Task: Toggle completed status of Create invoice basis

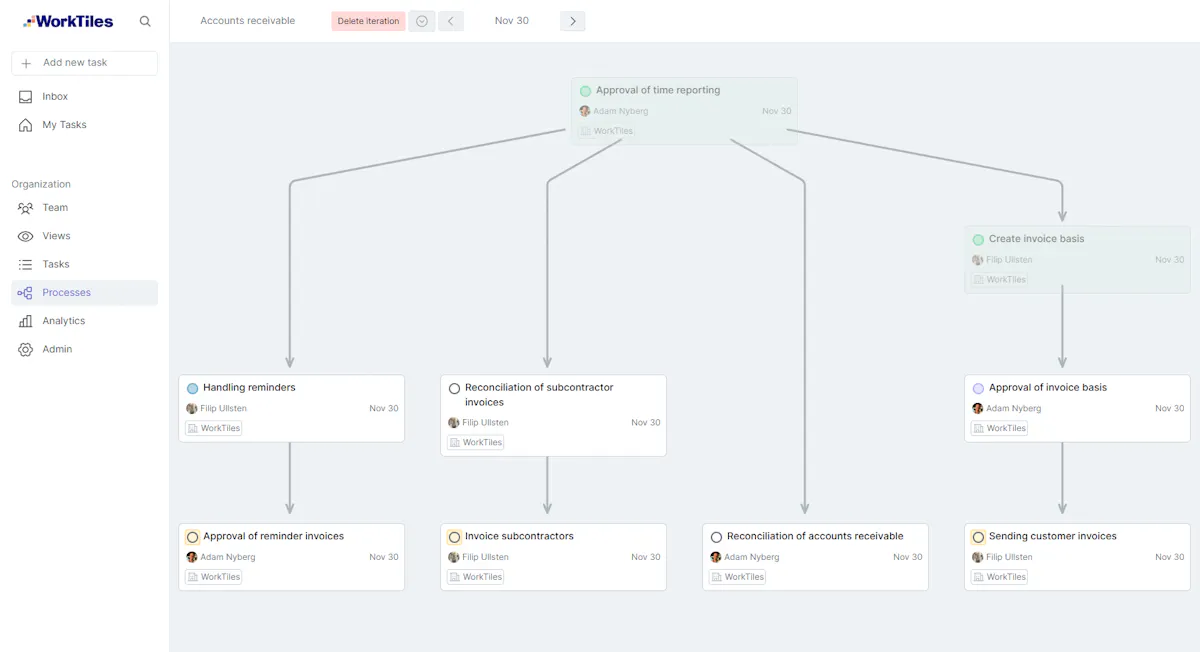Action: coord(978,240)
